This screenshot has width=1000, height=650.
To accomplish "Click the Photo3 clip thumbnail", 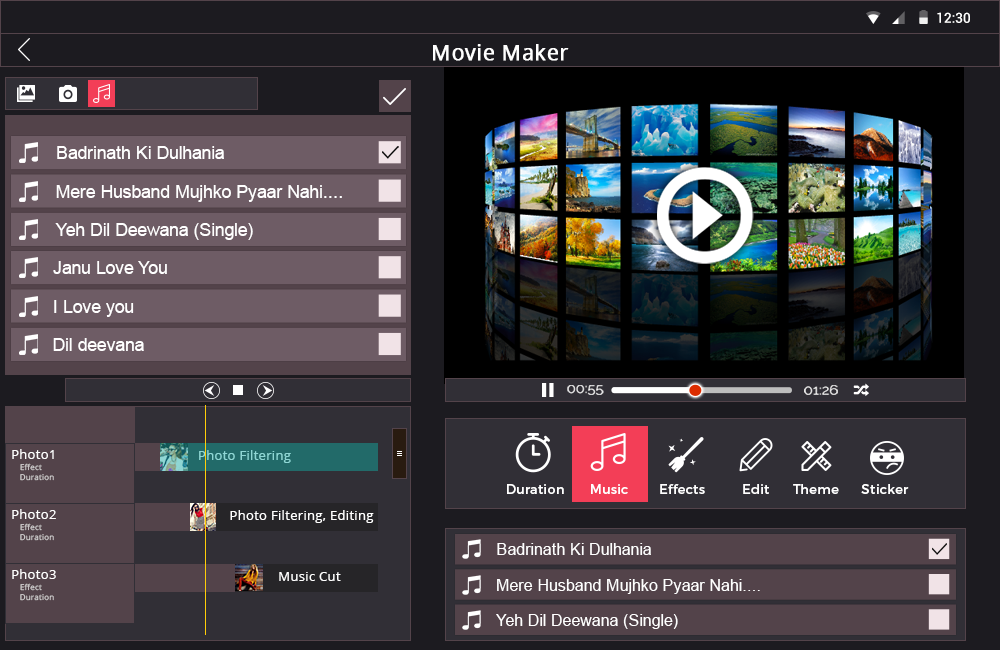I will [x=249, y=577].
